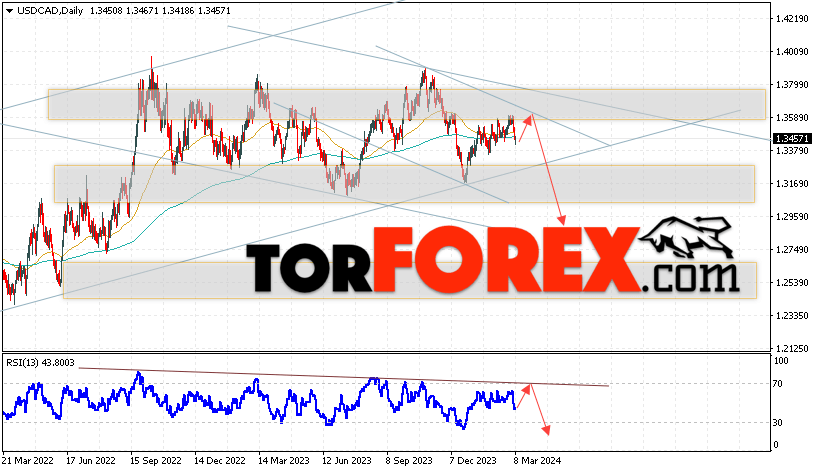
Task: Click the 1.21250 price axis value
Action: point(792,348)
